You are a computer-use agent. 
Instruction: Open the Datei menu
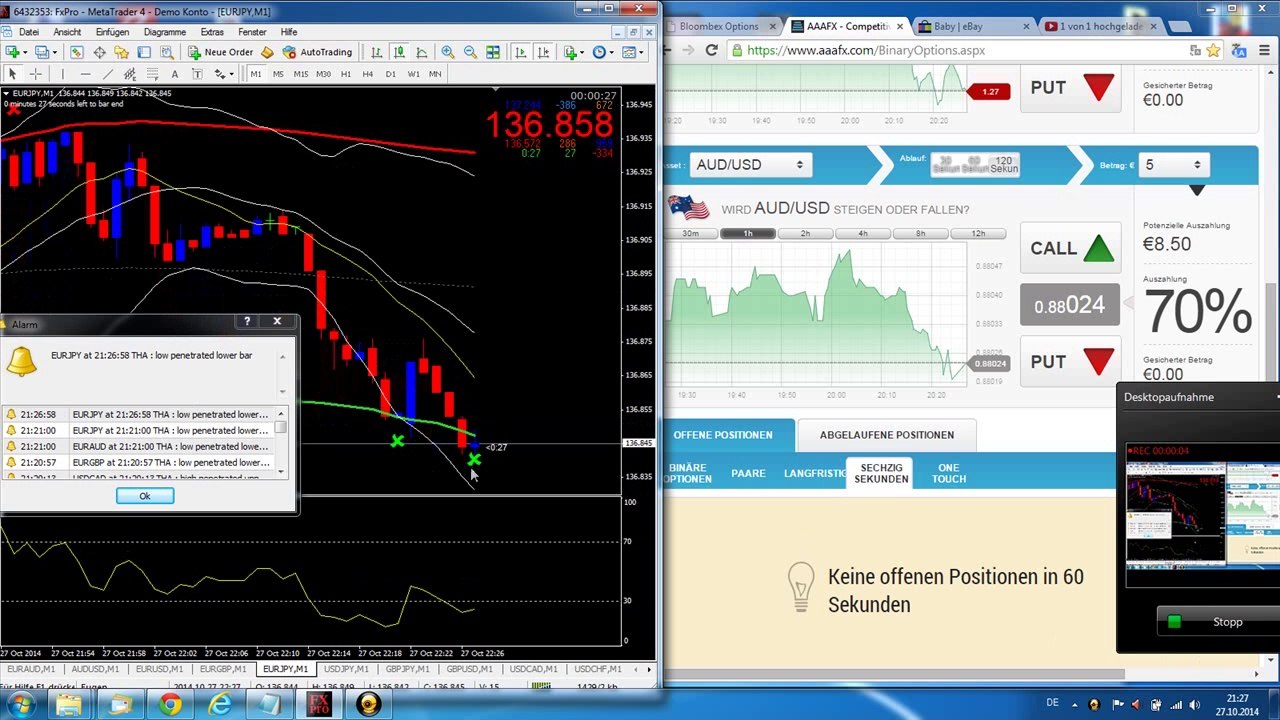coord(29,32)
